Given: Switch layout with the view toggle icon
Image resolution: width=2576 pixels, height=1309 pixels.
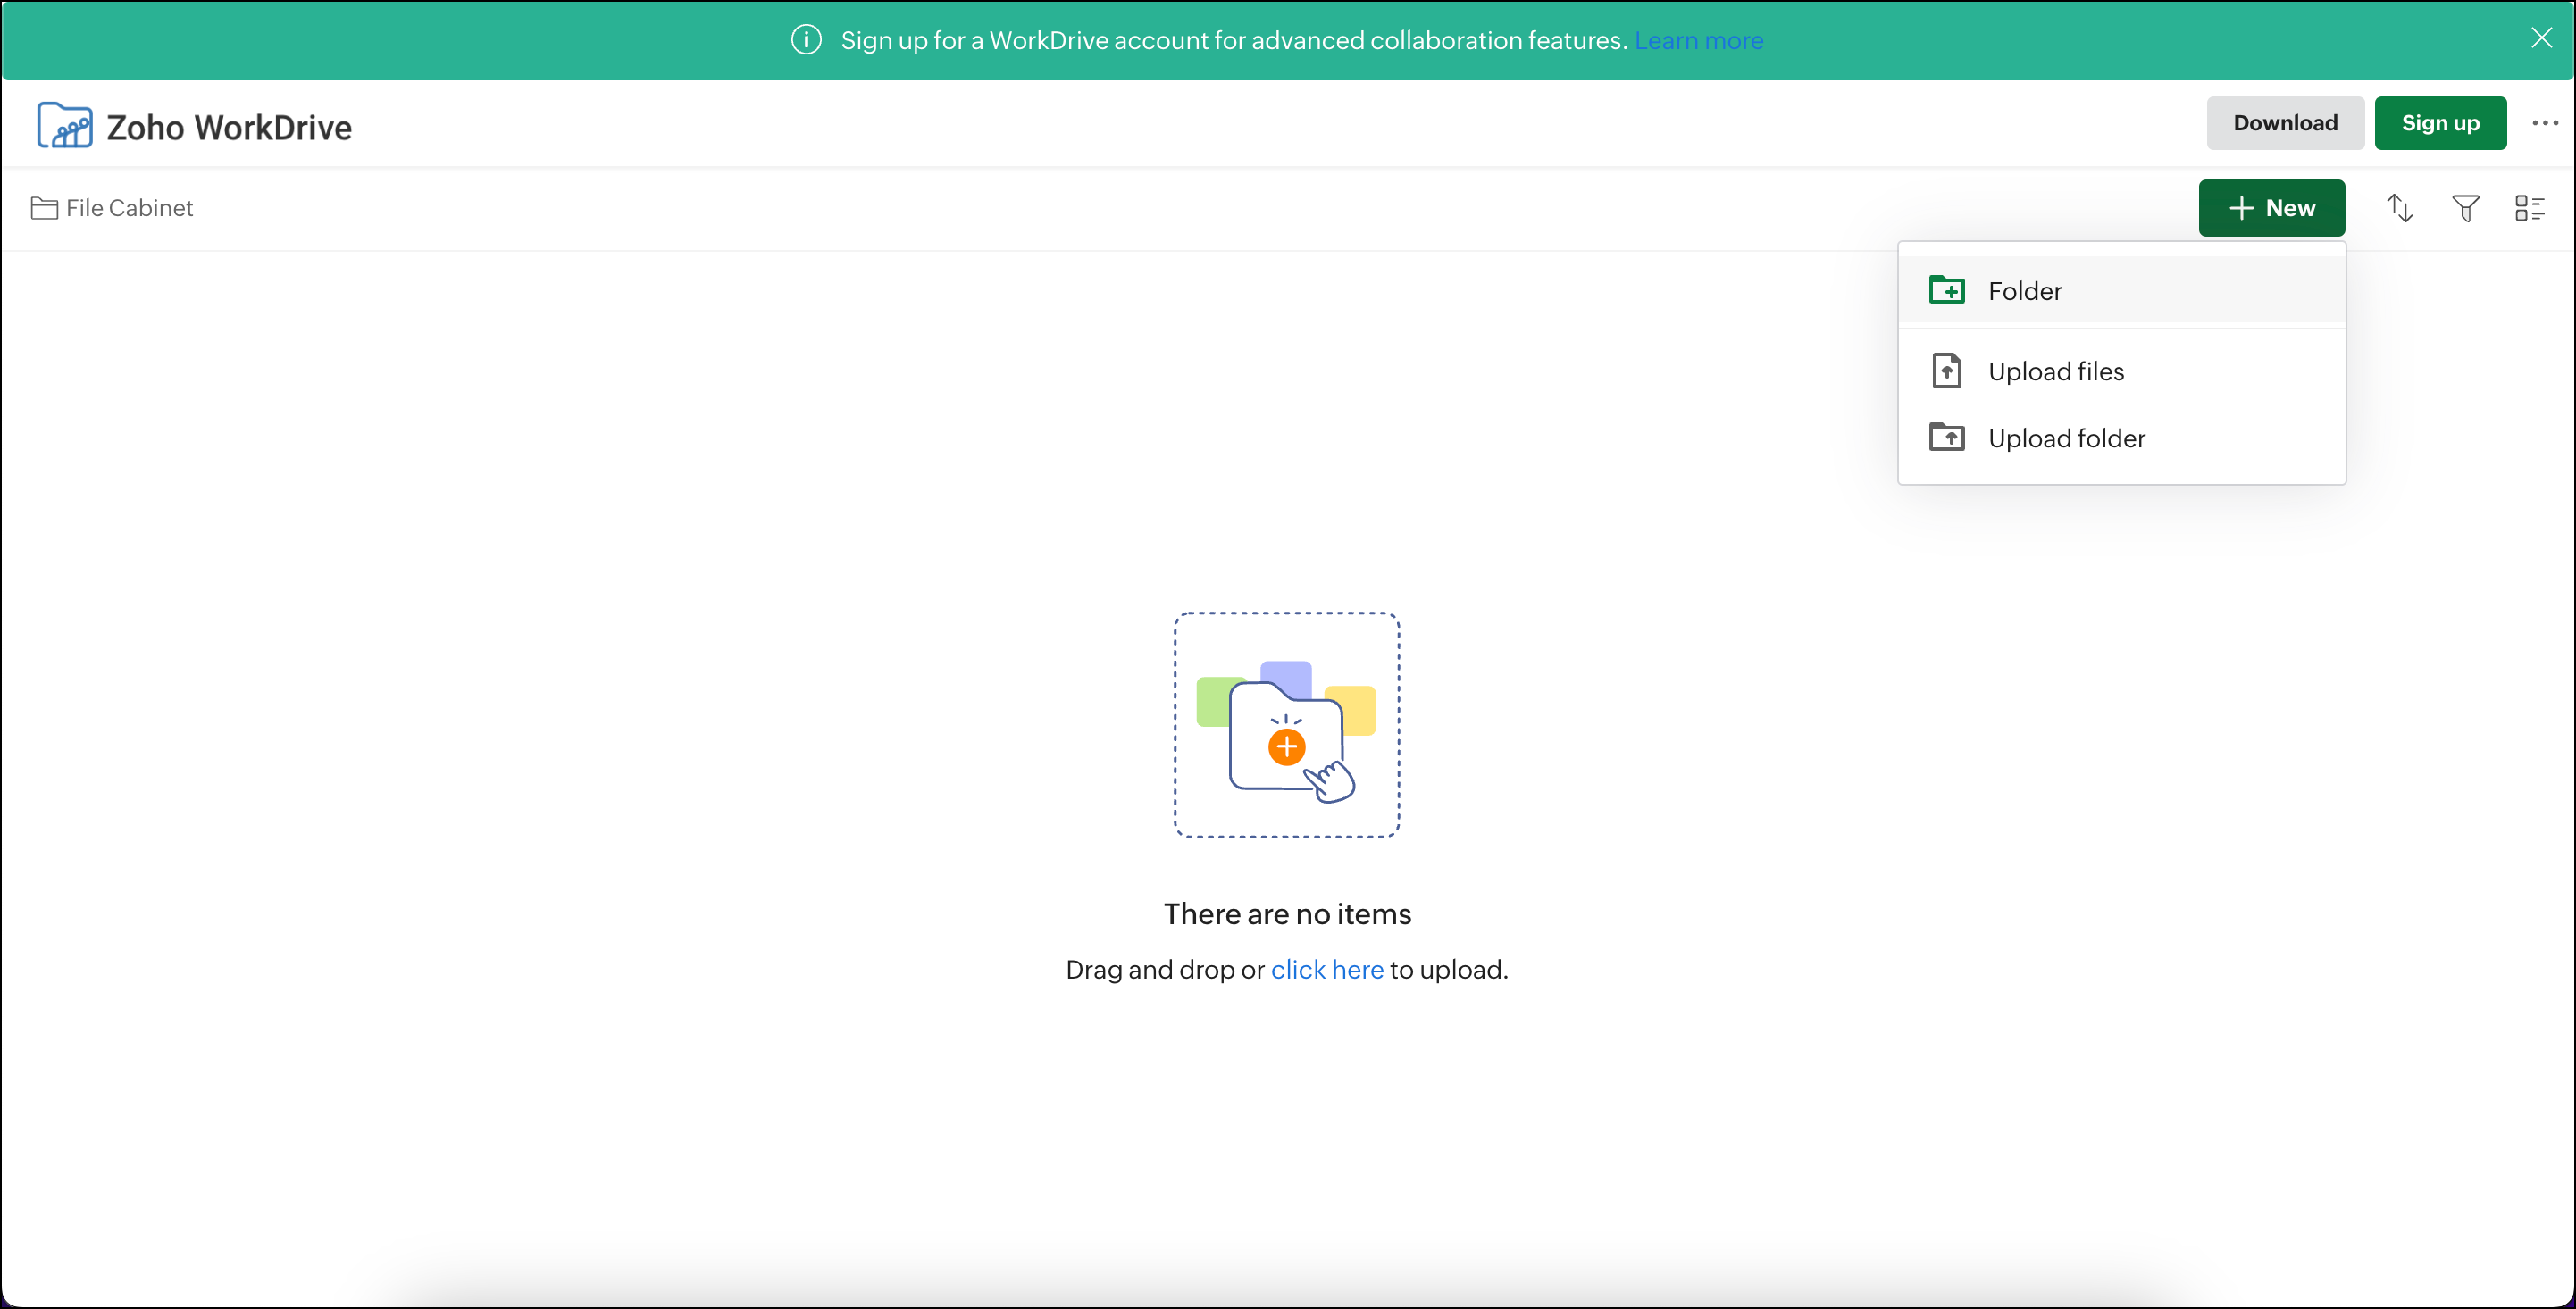Looking at the screenshot, I should tap(2529, 208).
